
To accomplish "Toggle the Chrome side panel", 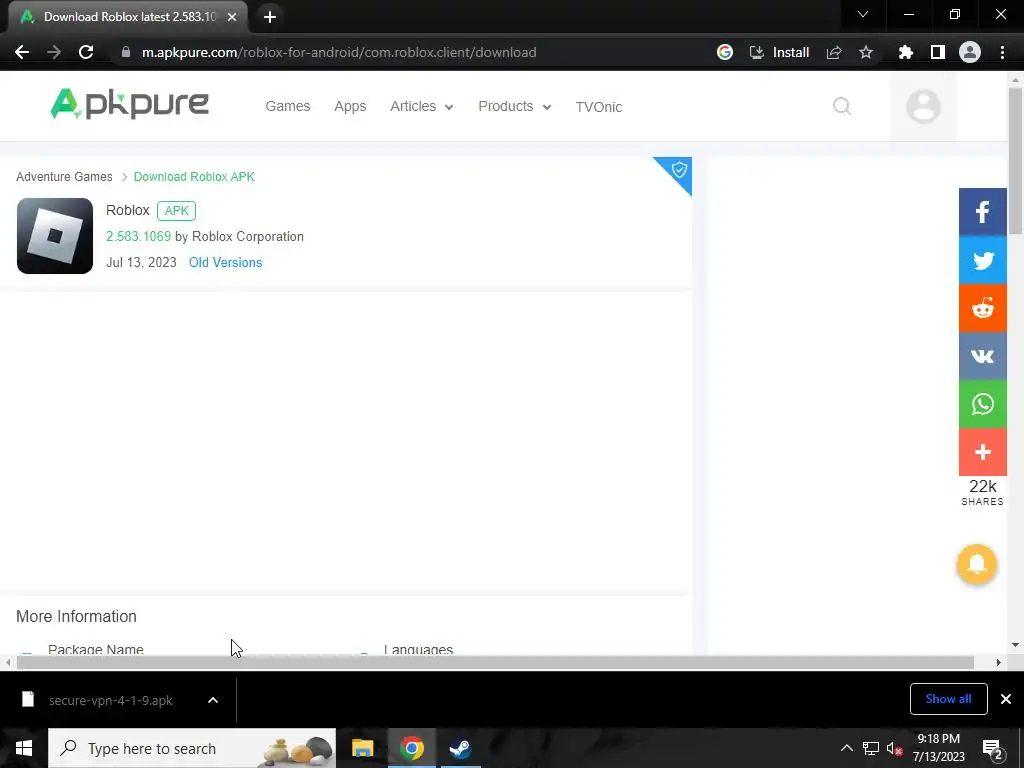I will click(x=937, y=52).
